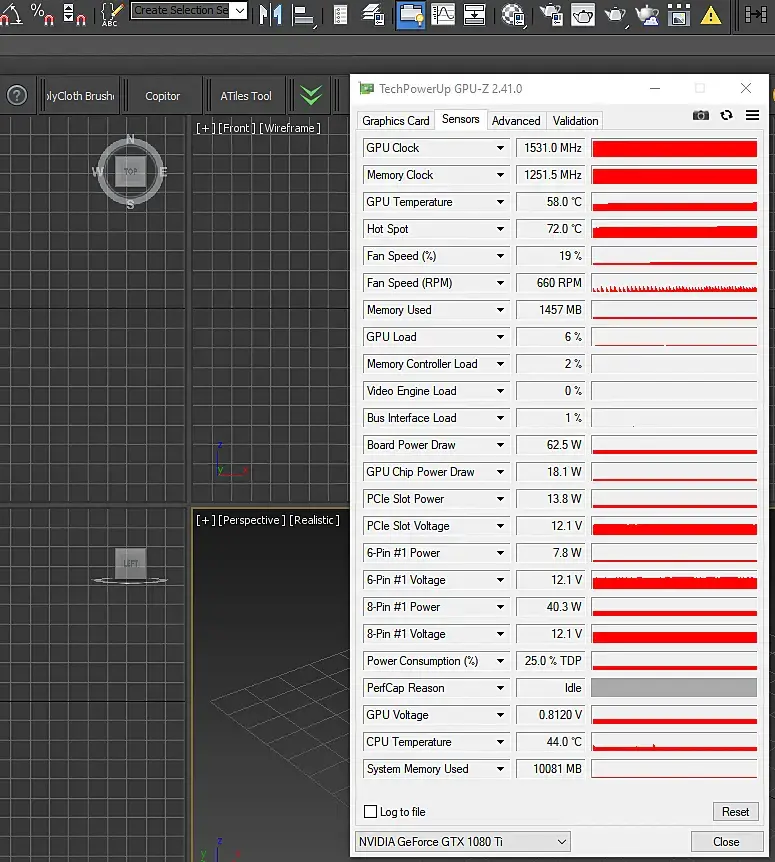Click the ATiles Tool button
This screenshot has height=862, width=775.
(x=246, y=96)
